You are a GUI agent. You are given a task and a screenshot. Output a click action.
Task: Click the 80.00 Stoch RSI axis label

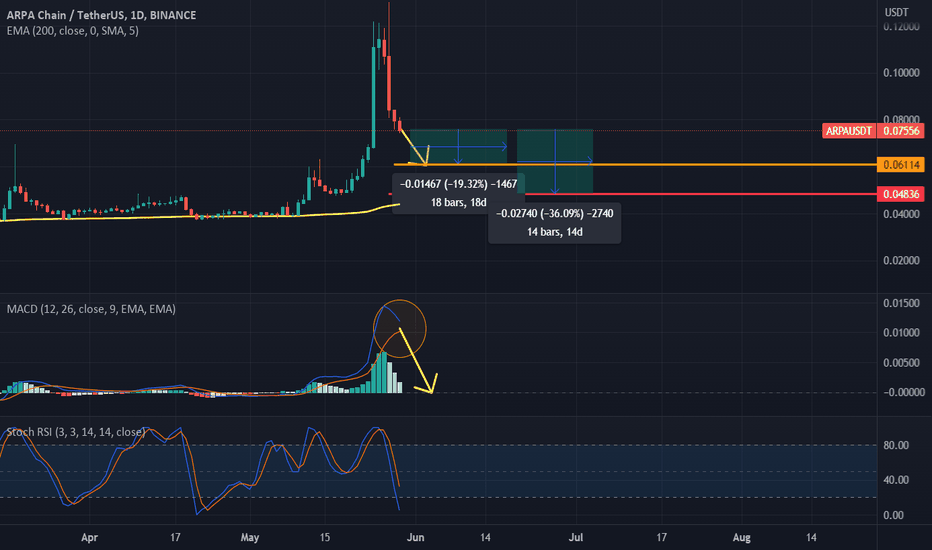click(x=896, y=445)
